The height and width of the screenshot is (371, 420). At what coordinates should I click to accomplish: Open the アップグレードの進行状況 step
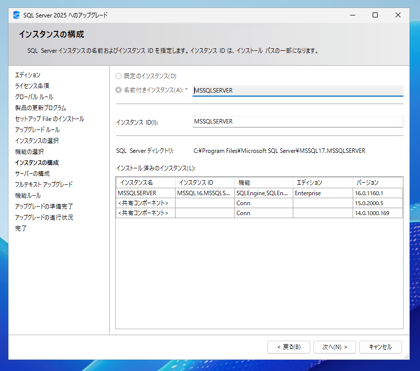click(x=44, y=217)
